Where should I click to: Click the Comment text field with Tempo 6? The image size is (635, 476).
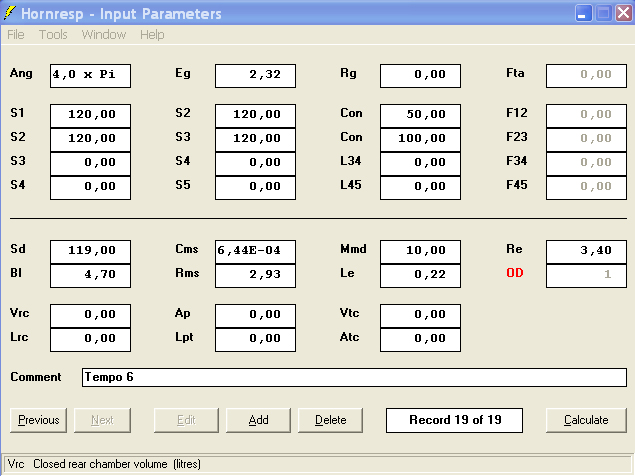[x=354, y=377]
